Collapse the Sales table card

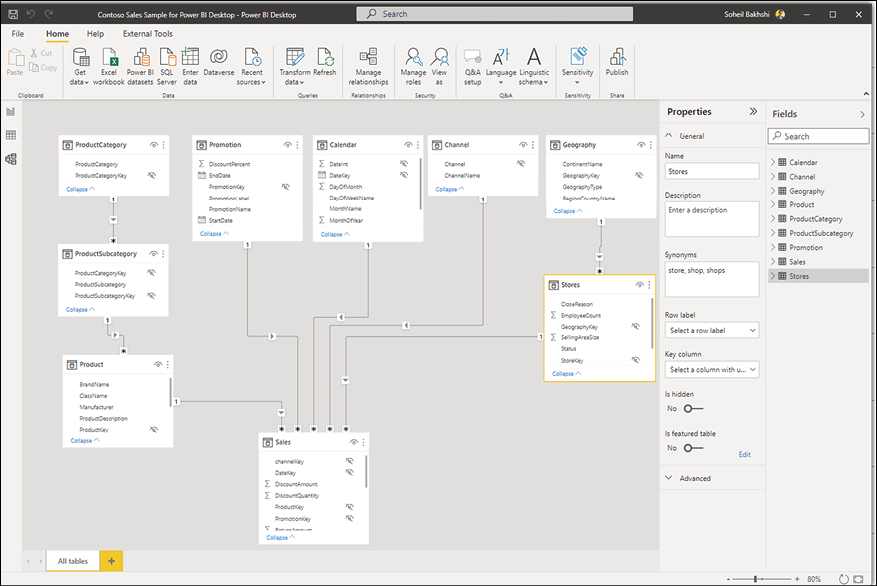coord(281,537)
